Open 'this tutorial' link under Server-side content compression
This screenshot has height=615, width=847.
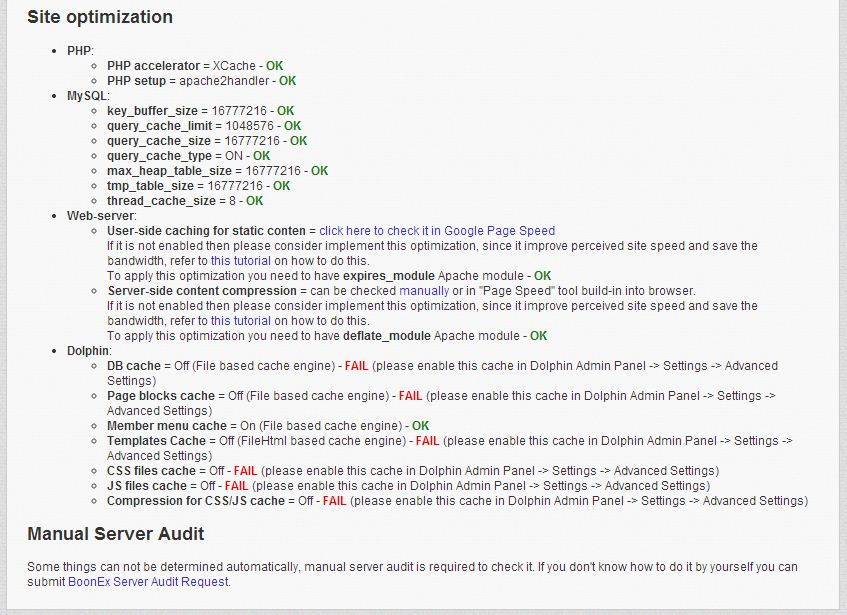click(240, 321)
